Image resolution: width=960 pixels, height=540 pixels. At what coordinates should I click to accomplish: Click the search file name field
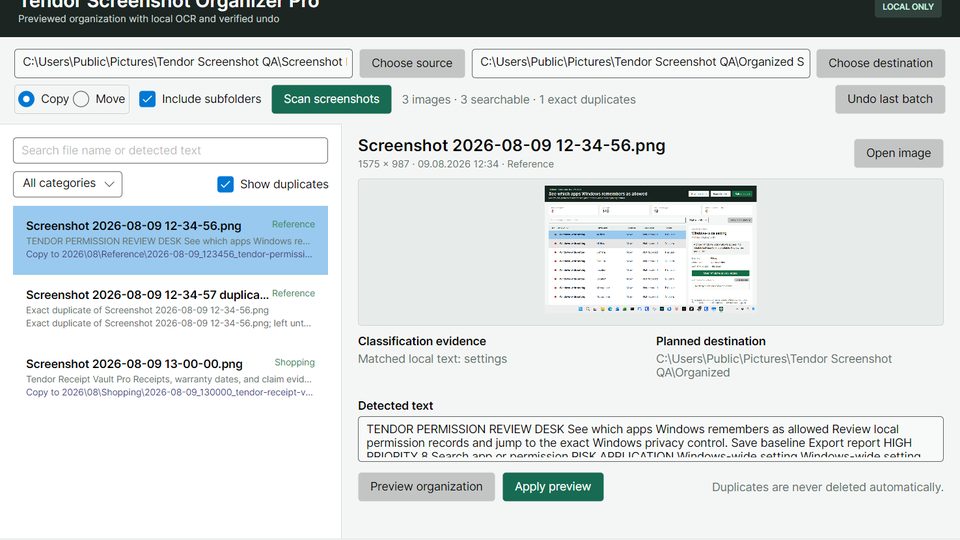pyautogui.click(x=170, y=151)
